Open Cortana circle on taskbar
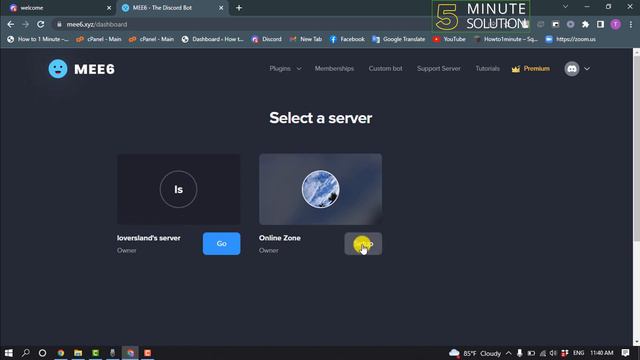 point(42,353)
